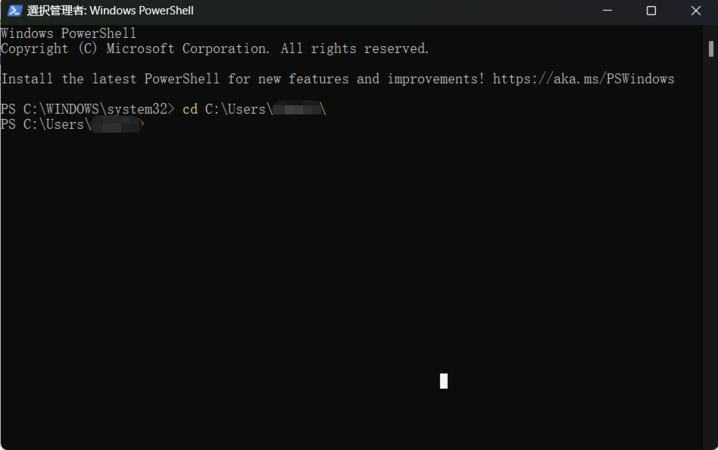Click the window title text '选择管理者: Windows PowerShell'
Screen dimensions: 718x450
click(x=110, y=11)
